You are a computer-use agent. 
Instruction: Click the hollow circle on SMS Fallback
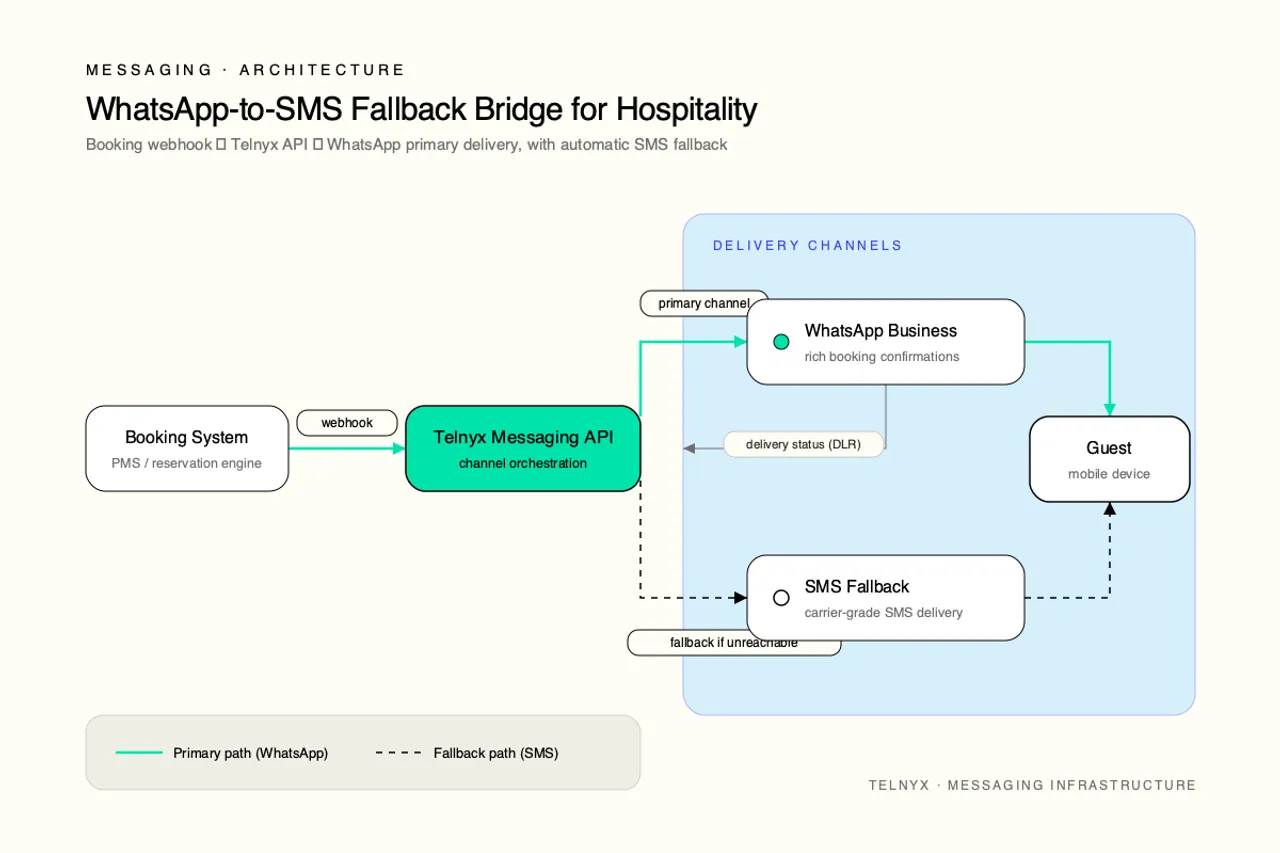point(782,598)
